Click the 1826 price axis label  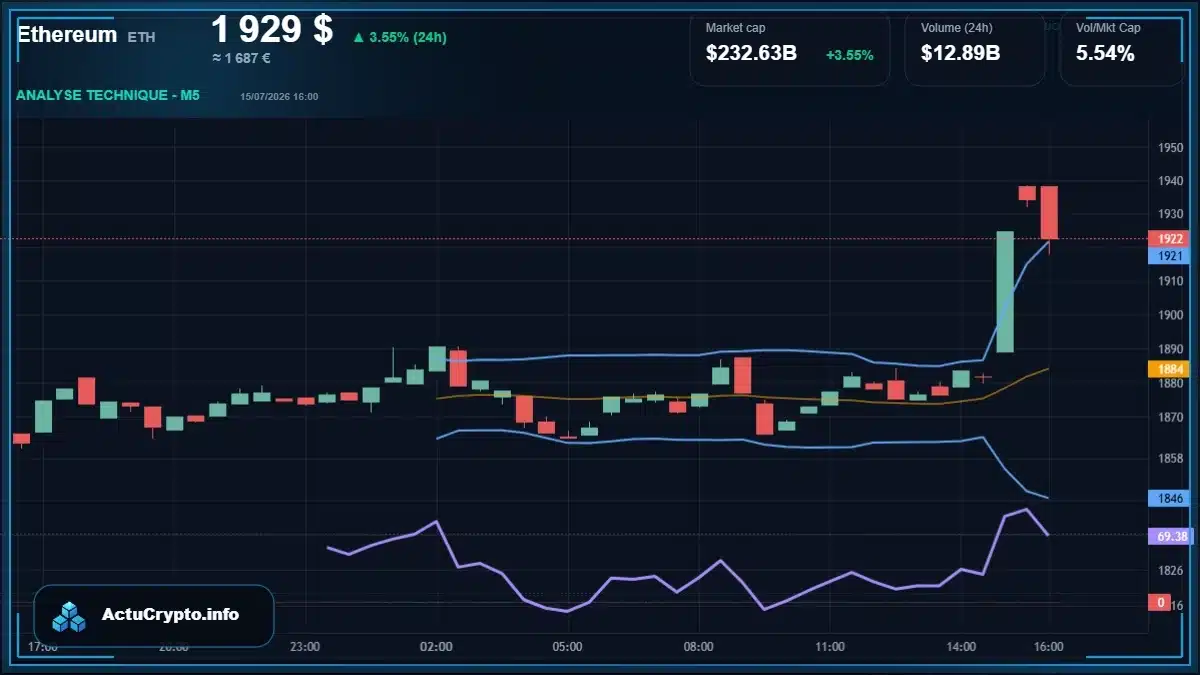pos(1171,570)
